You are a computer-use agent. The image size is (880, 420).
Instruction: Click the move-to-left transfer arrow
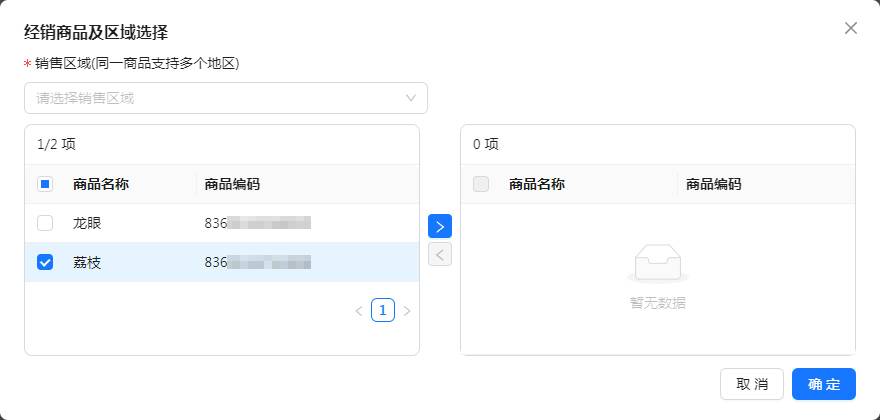pyautogui.click(x=440, y=254)
